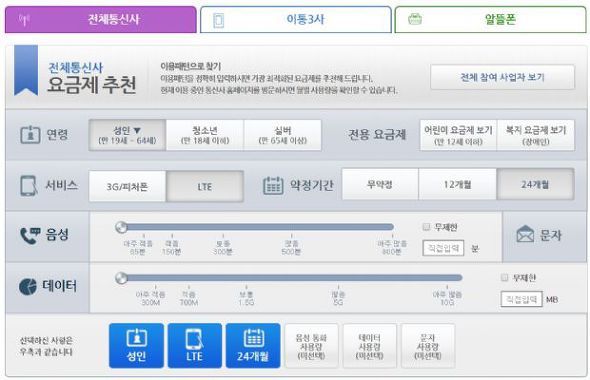Viewport: 590px width, 380px height.
Task: Check 무제한 for voice usage
Action: 426,226
